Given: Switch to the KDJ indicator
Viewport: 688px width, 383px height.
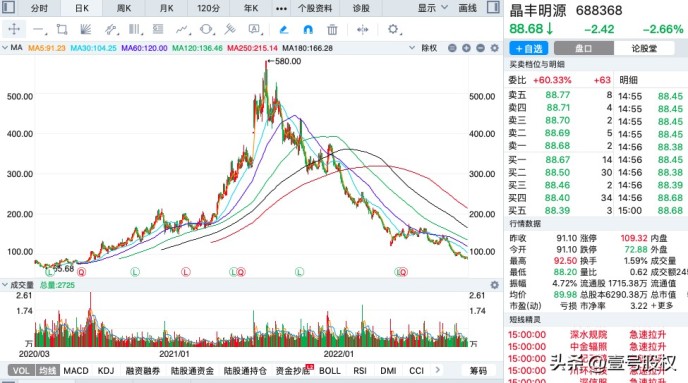Looking at the screenshot, I should click(106, 371).
